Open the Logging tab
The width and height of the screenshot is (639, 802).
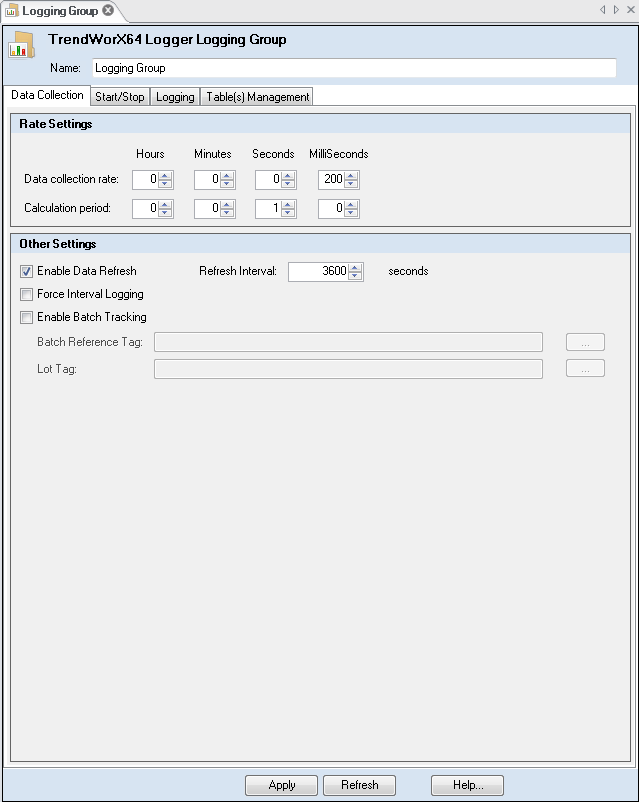175,97
